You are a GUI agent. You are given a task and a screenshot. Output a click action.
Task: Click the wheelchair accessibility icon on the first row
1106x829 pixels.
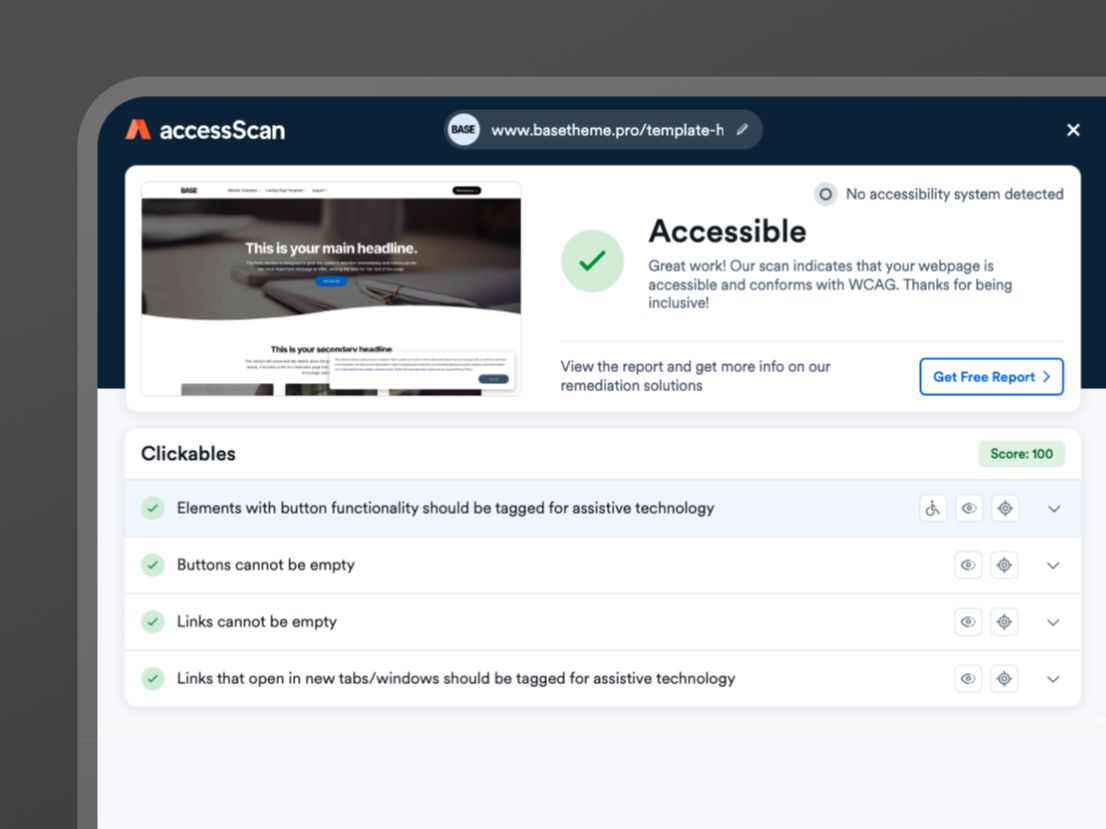pyautogui.click(x=933, y=508)
